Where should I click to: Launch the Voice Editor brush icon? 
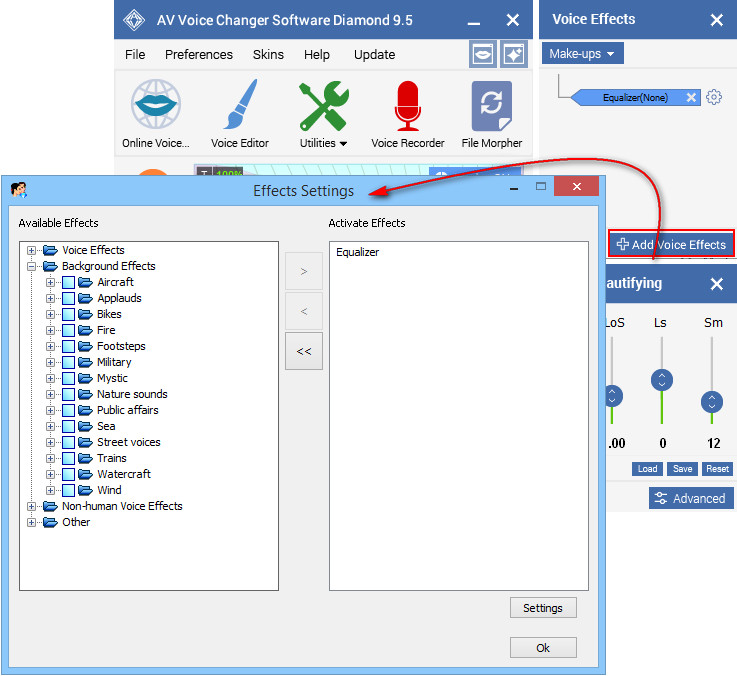(x=240, y=104)
